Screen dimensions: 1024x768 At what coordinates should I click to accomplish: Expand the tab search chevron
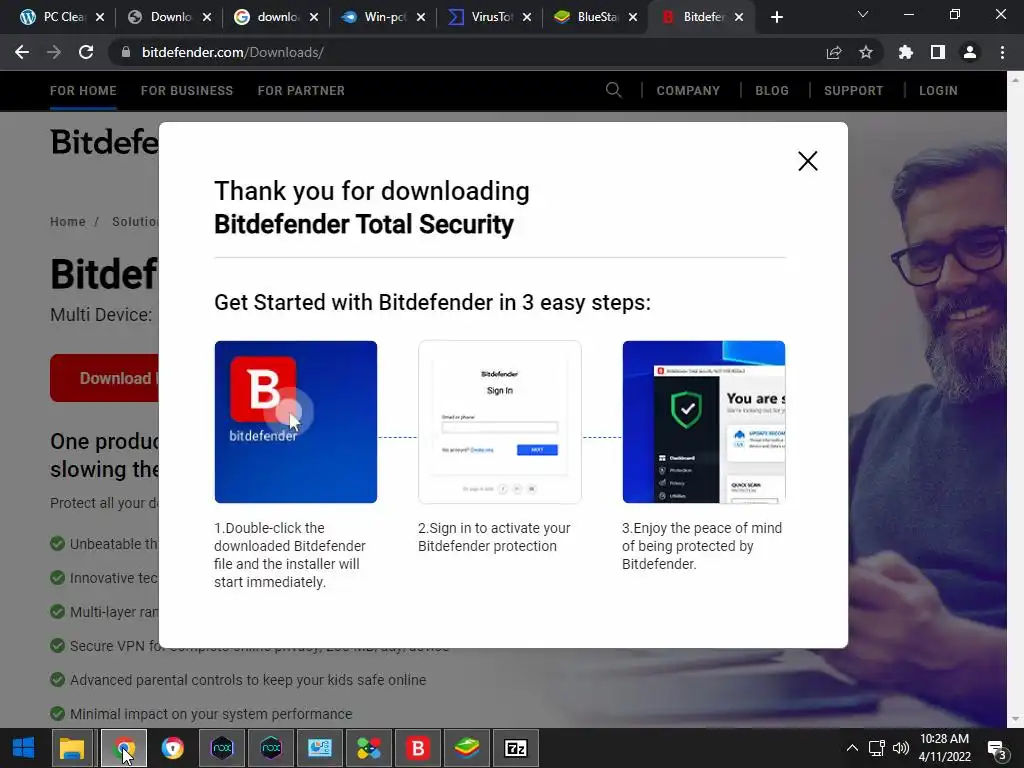[863, 14]
